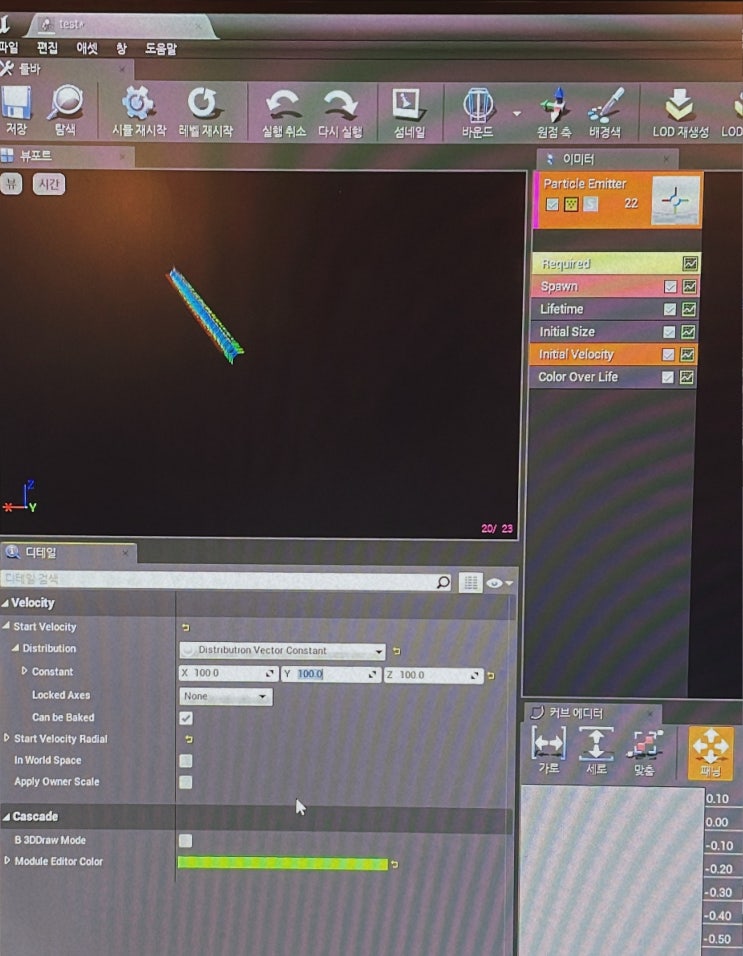Toggle the Spawn module checkbox
The image size is (743, 956).
[670, 287]
